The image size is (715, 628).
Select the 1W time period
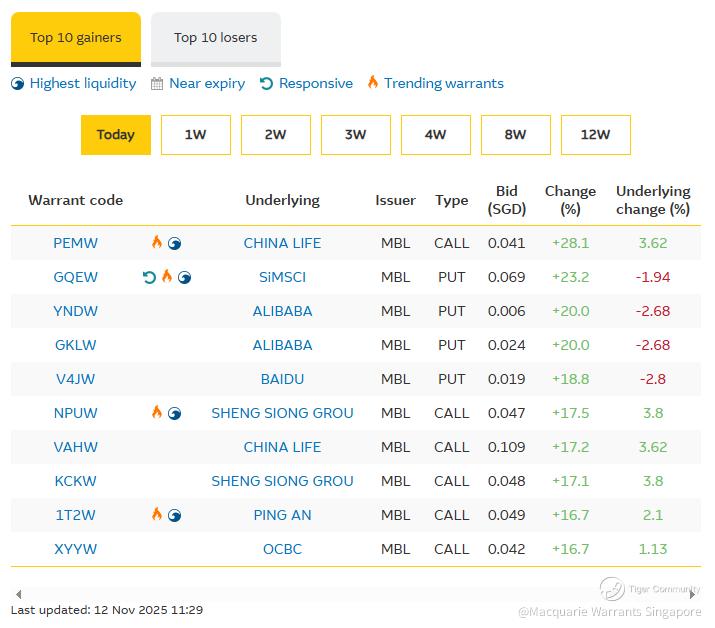pyautogui.click(x=195, y=135)
